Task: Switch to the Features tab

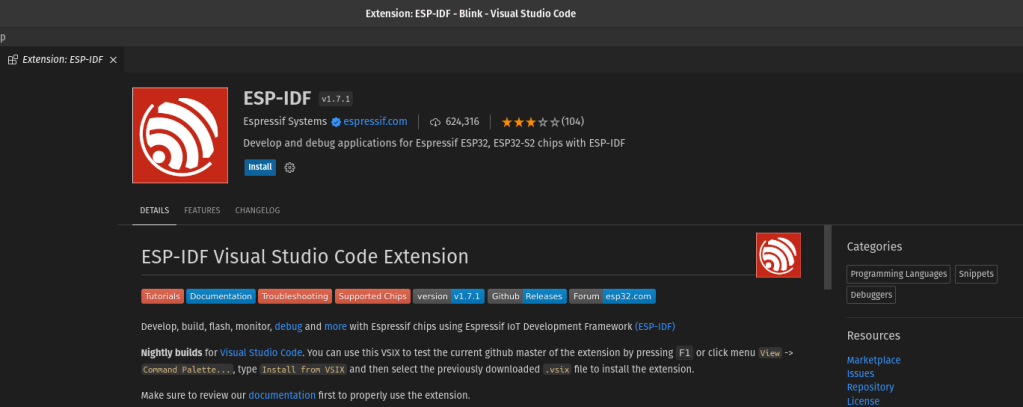Action: tap(202, 211)
